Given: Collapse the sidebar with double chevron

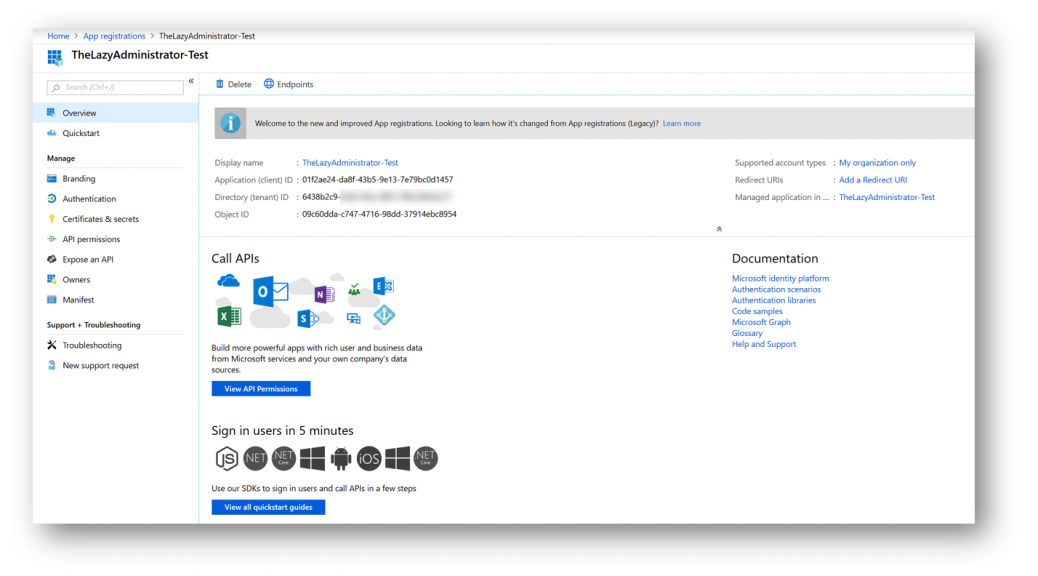Looking at the screenshot, I should (191, 81).
